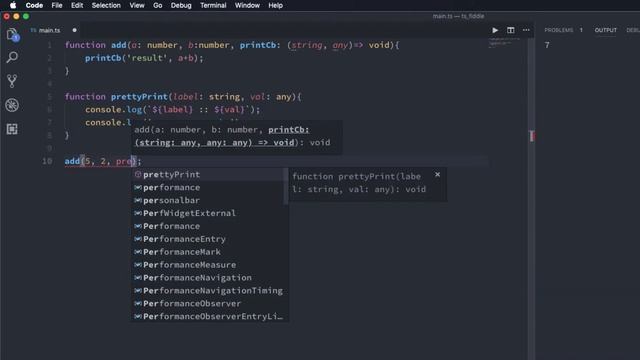Click the red error marker in overview ruler
The height and width of the screenshot is (360, 640).
(x=531, y=136)
